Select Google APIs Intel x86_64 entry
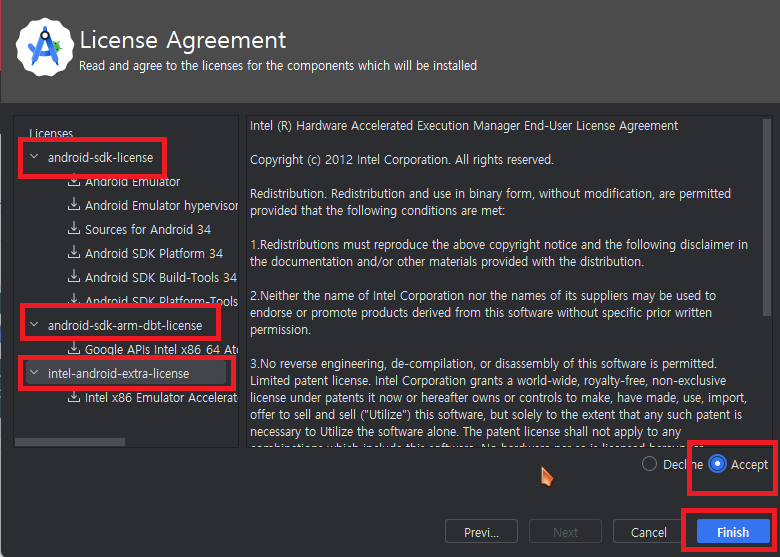This screenshot has width=780, height=557. click(161, 349)
